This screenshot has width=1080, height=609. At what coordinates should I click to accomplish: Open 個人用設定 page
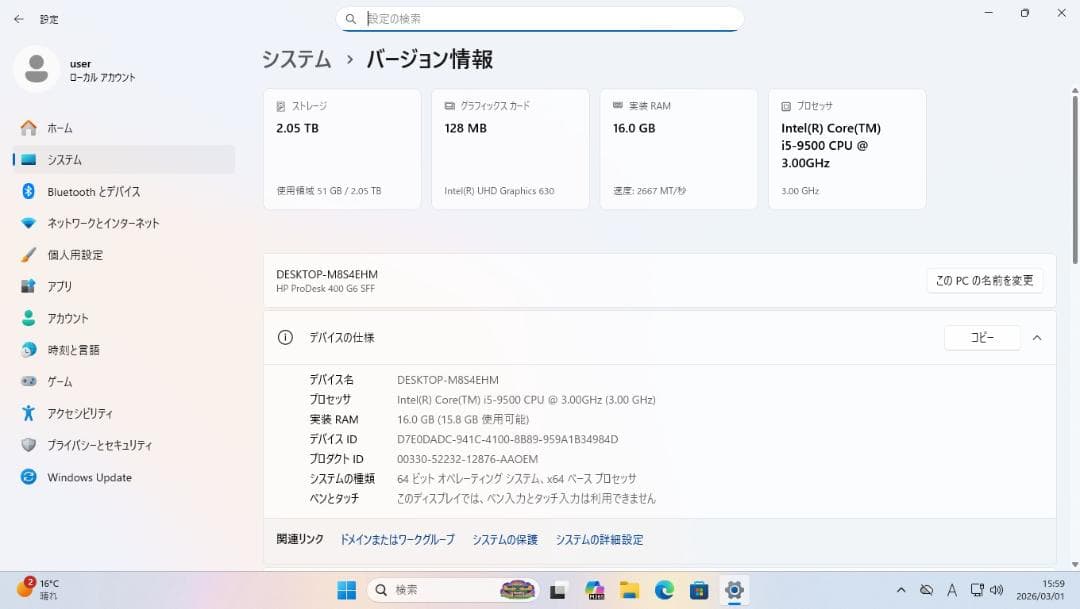pyautogui.click(x=124, y=255)
